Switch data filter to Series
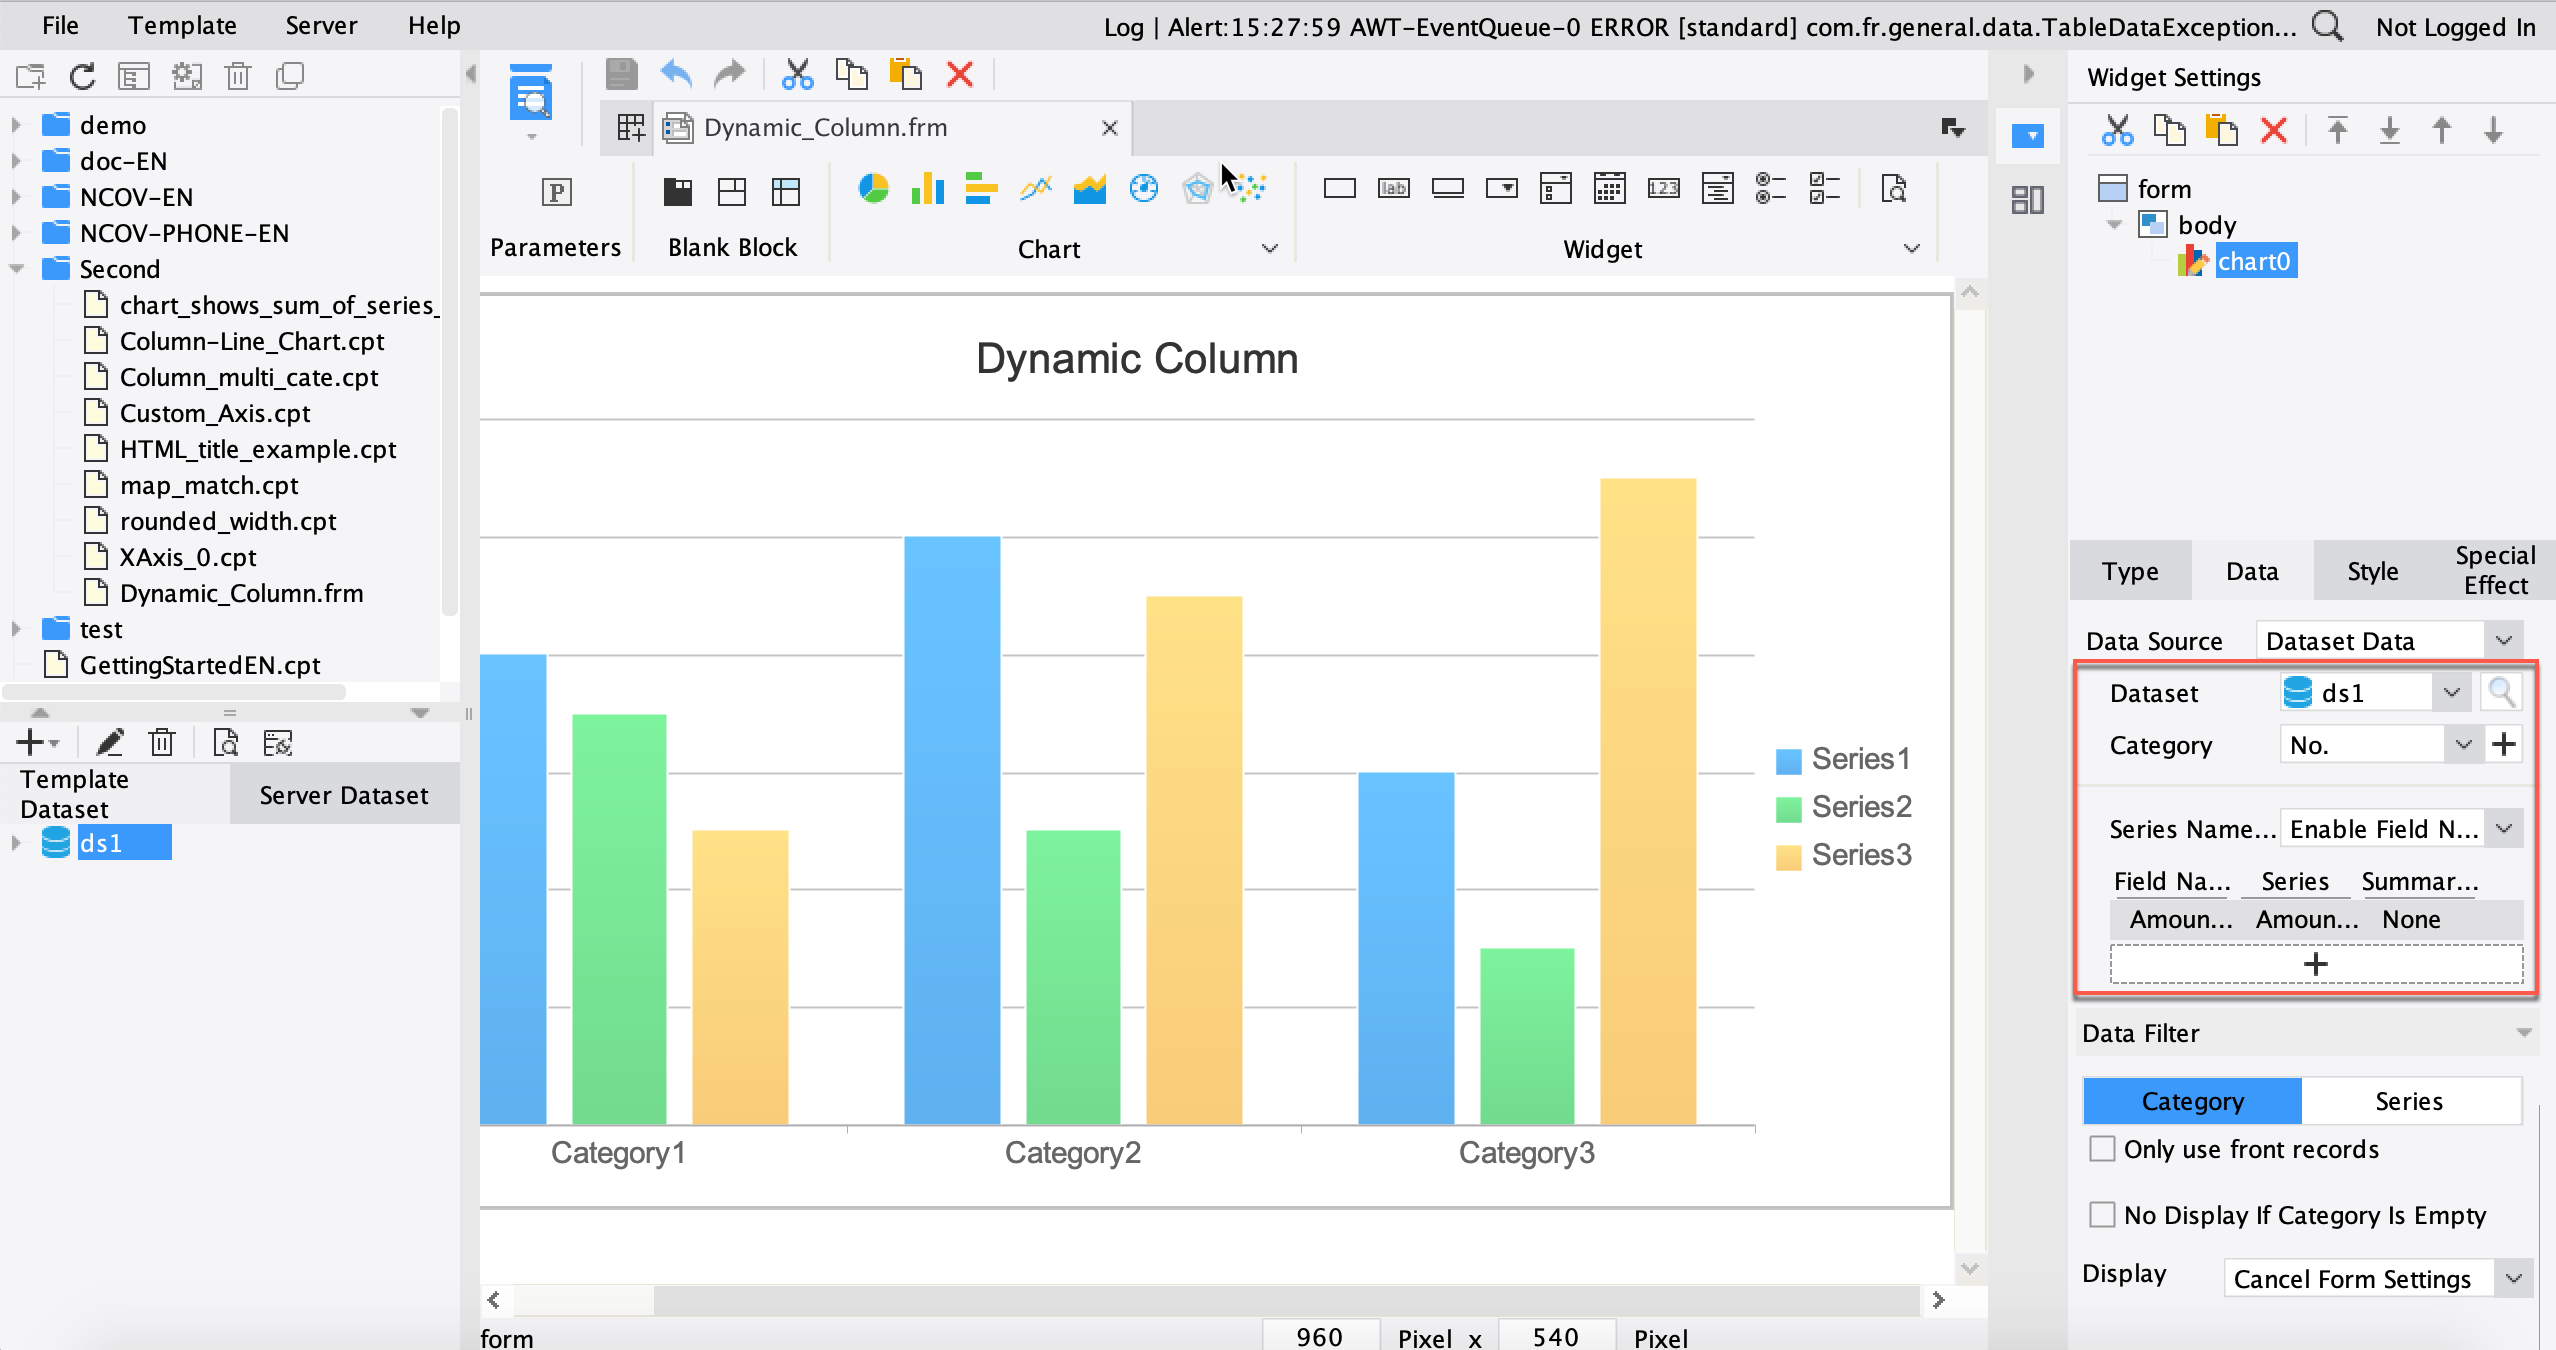The height and width of the screenshot is (1350, 2556). pyautogui.click(x=2408, y=1100)
